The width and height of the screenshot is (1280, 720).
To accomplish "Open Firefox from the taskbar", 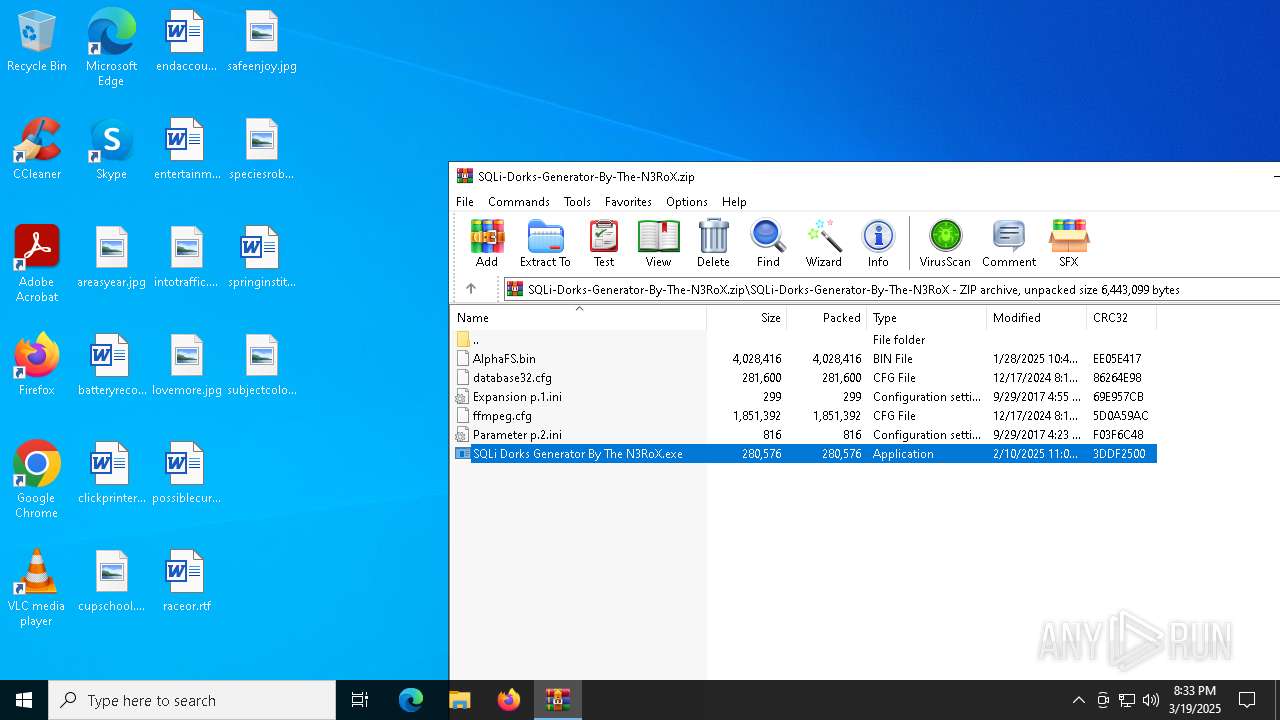I will click(509, 700).
